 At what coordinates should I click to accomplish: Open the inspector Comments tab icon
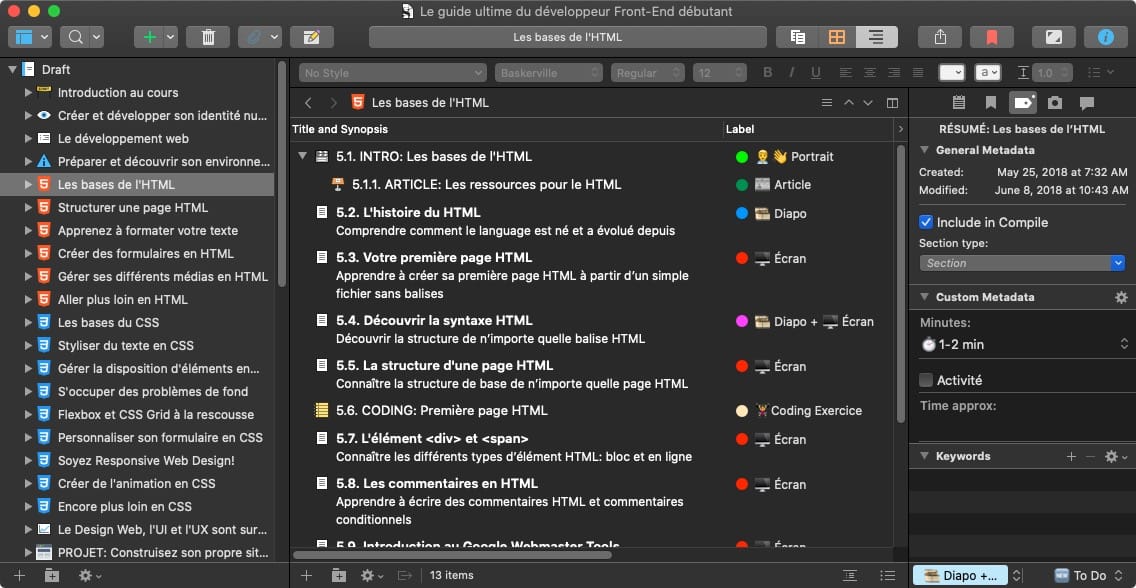pos(1087,103)
